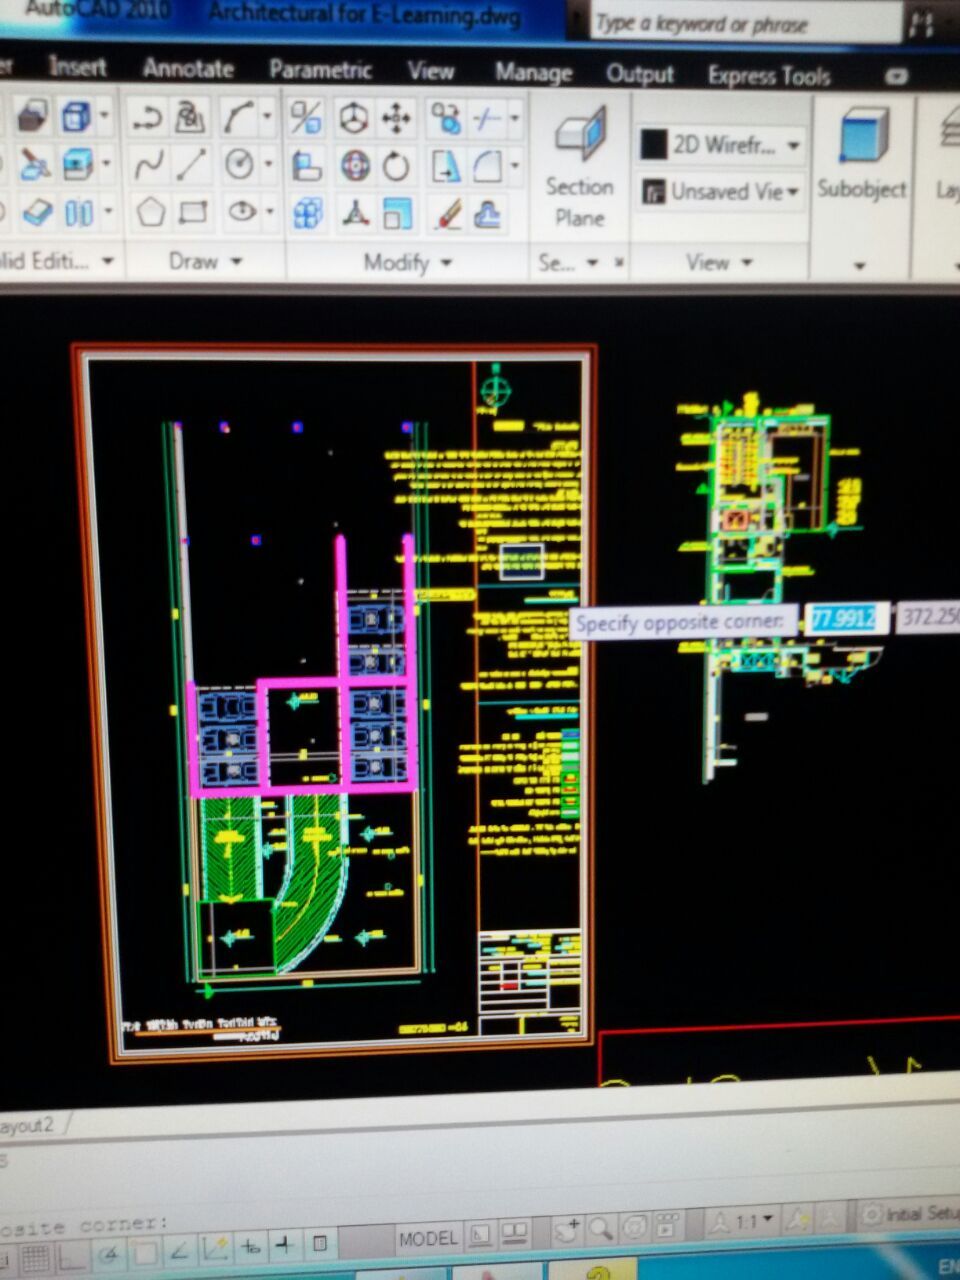960x1280 pixels.
Task: Click the Offset tool in Modify panel
Action: [488, 213]
